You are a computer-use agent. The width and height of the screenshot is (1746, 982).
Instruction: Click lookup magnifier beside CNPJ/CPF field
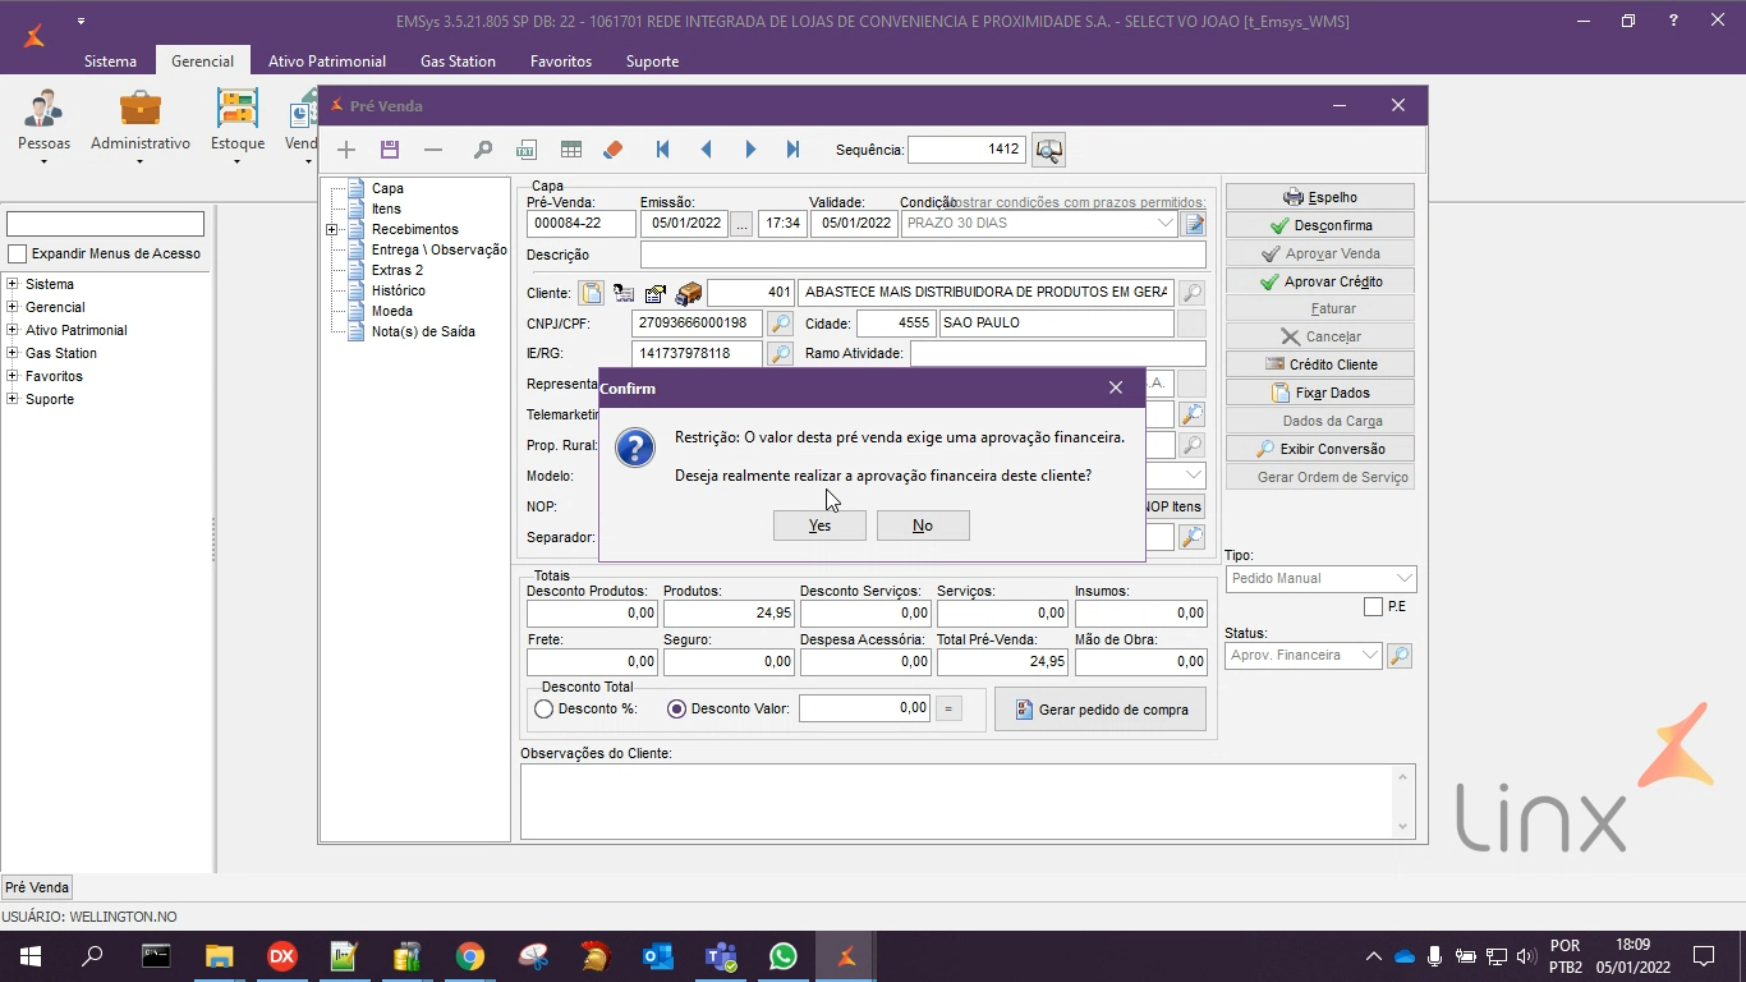point(780,323)
